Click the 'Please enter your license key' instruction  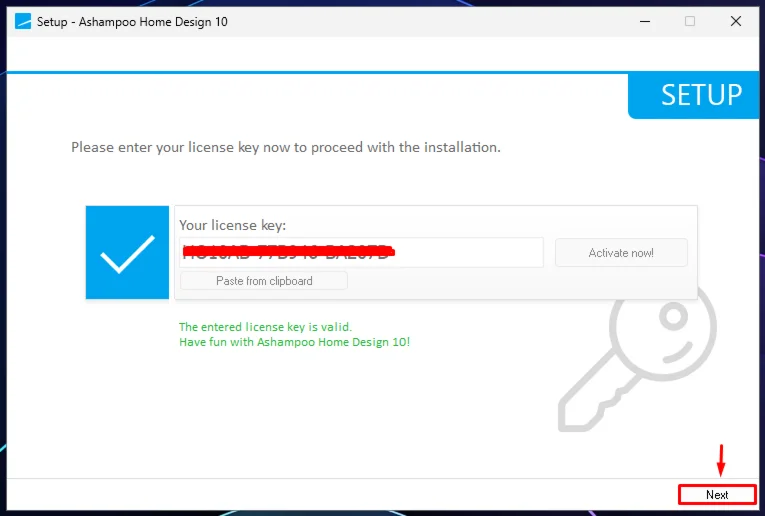coord(286,147)
